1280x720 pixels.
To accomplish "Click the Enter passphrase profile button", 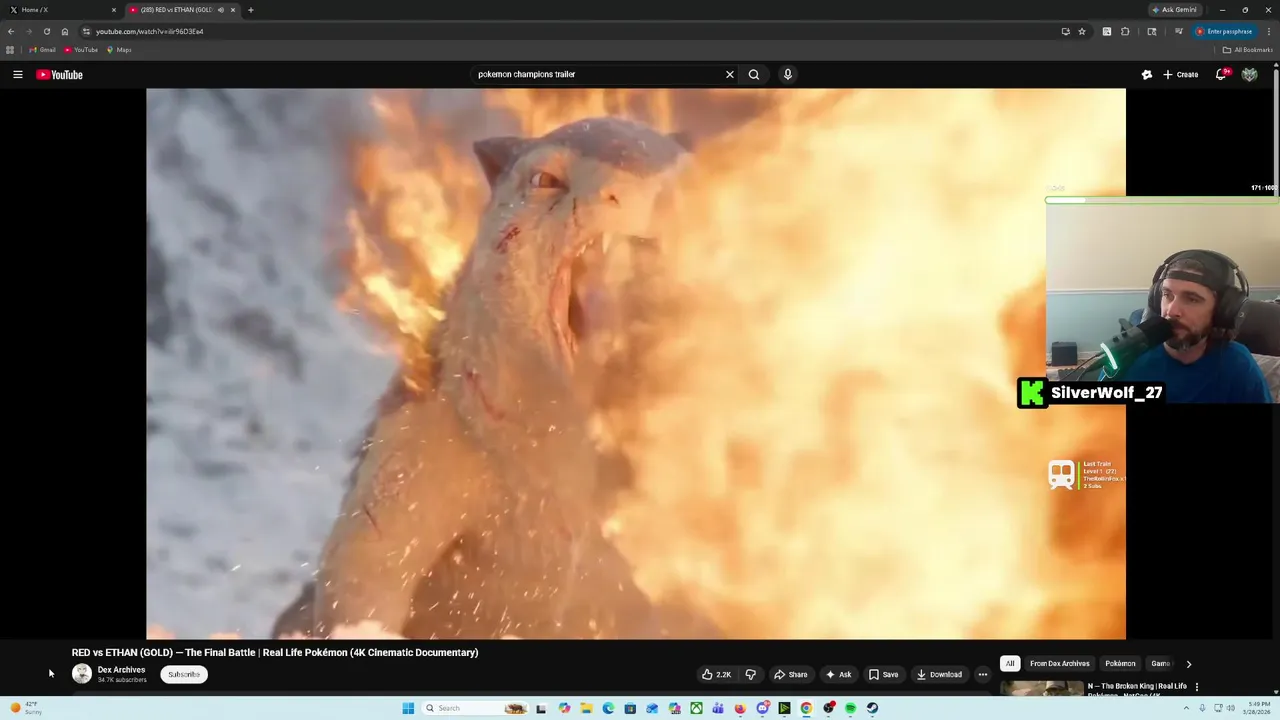I will tap(1225, 31).
